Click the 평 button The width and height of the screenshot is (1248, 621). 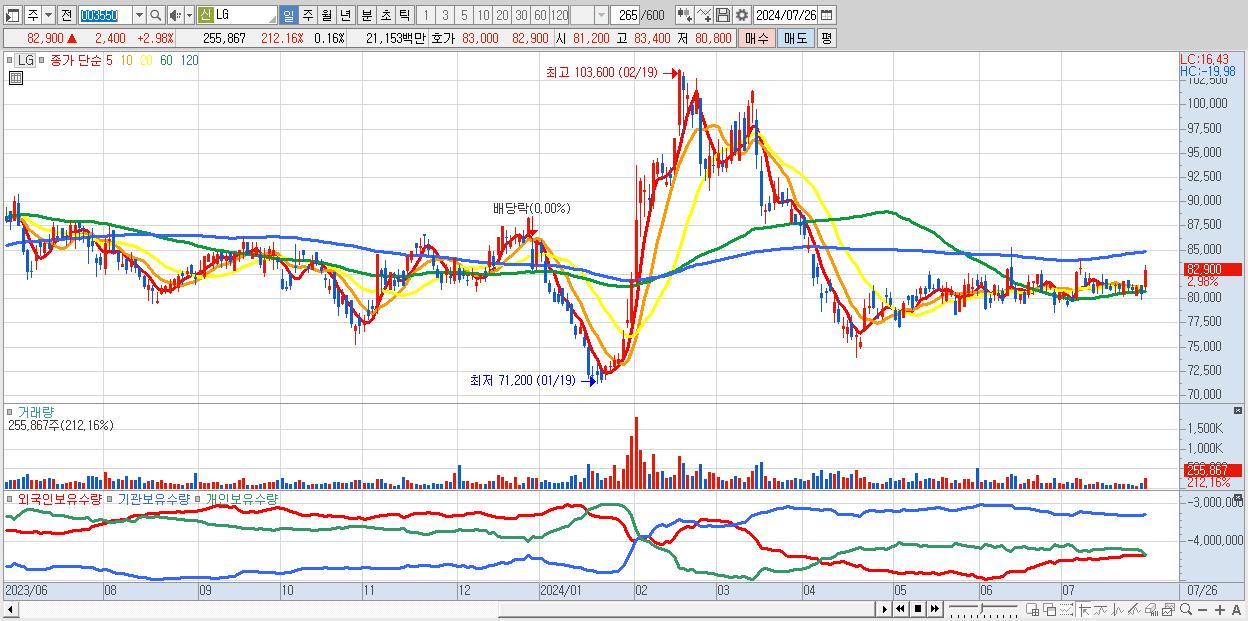(x=826, y=38)
